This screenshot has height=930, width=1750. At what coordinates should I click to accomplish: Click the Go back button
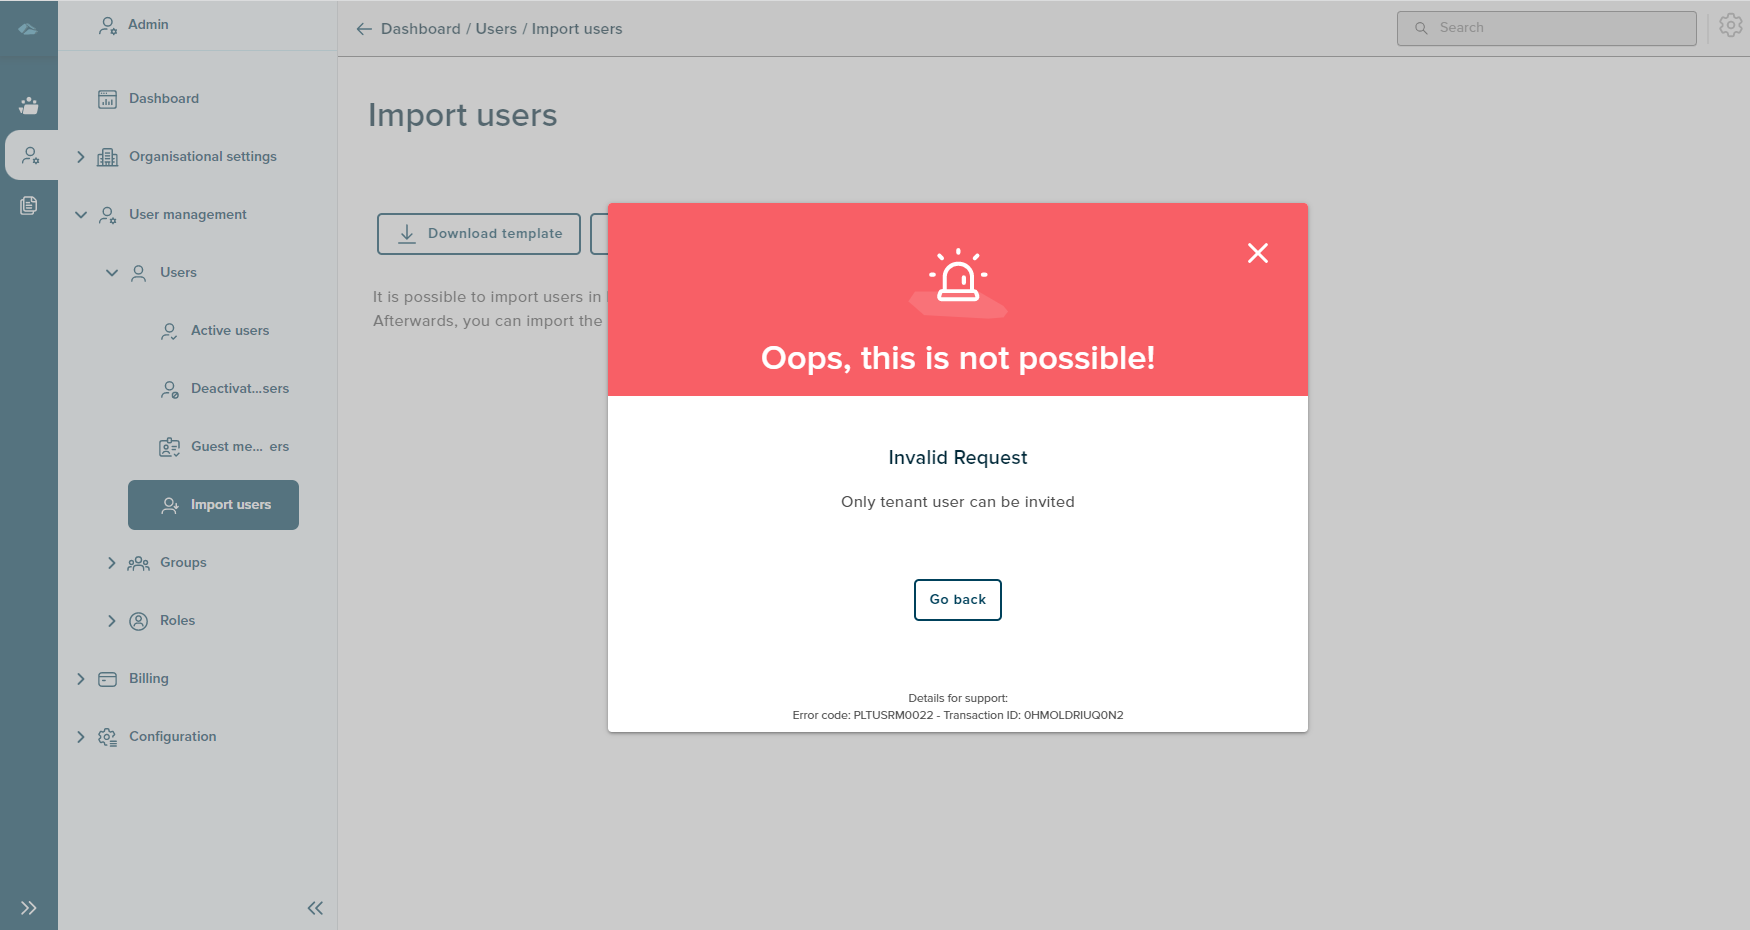click(957, 600)
